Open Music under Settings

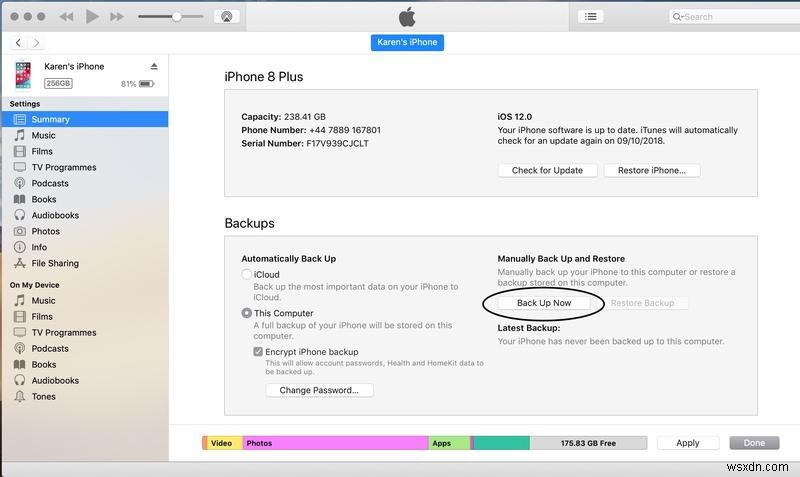click(x=43, y=135)
